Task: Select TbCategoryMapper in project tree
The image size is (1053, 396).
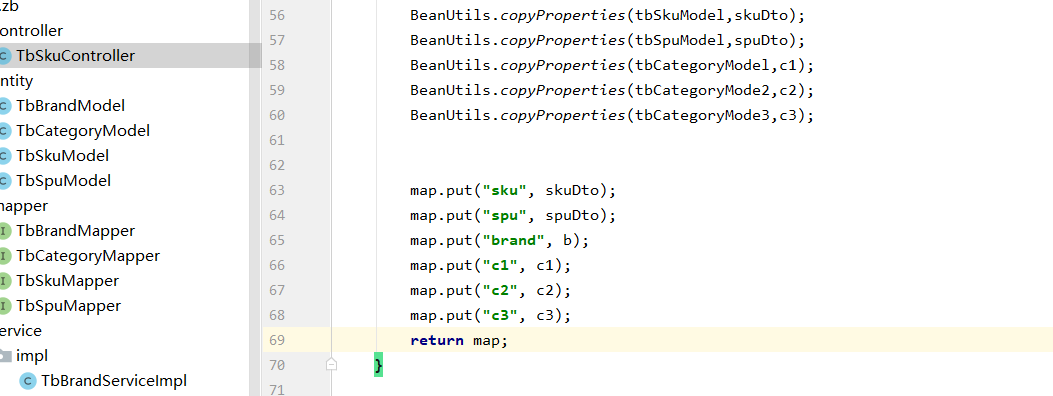Action: 88,256
